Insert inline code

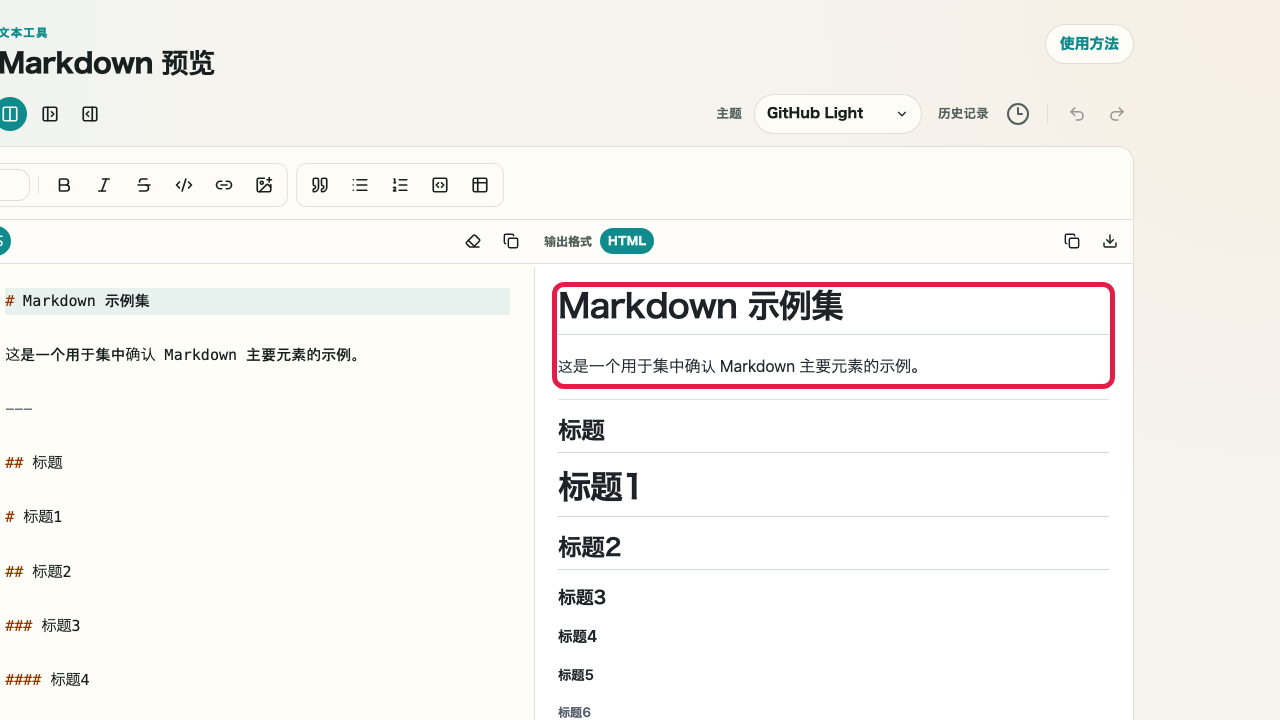pyautogui.click(x=184, y=185)
